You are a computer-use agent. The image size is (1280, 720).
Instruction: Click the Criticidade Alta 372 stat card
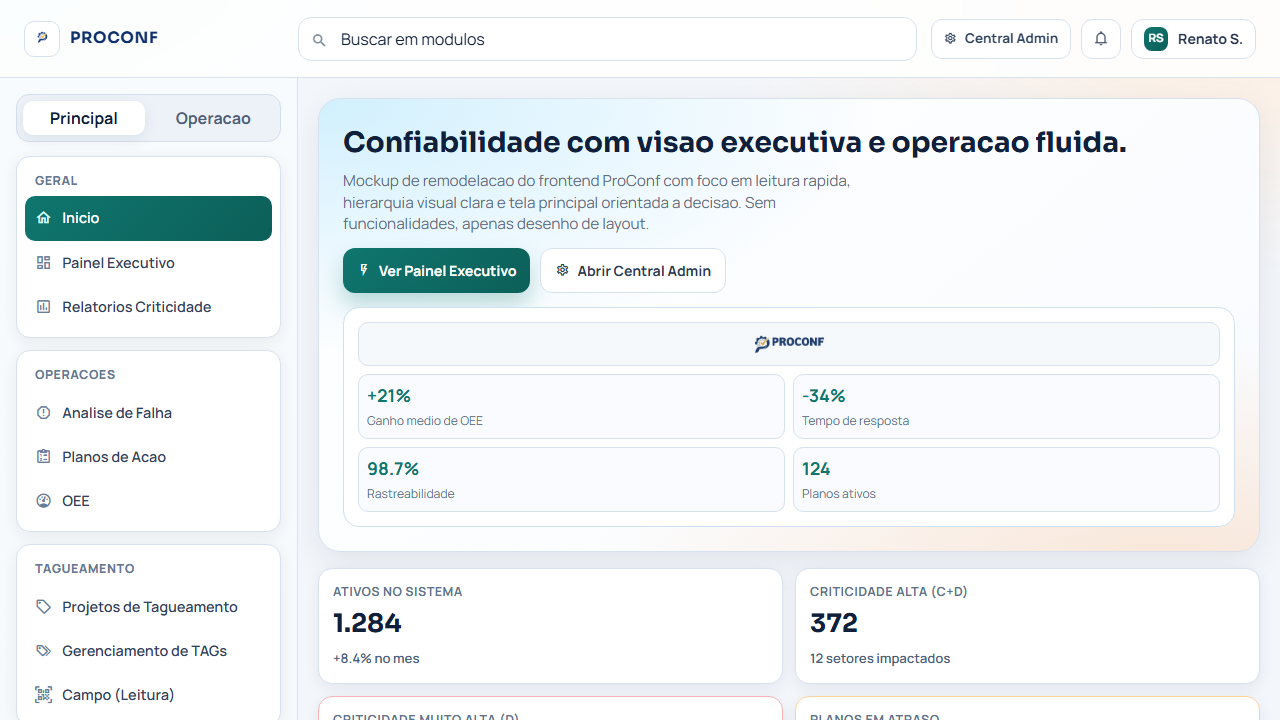(x=1027, y=625)
